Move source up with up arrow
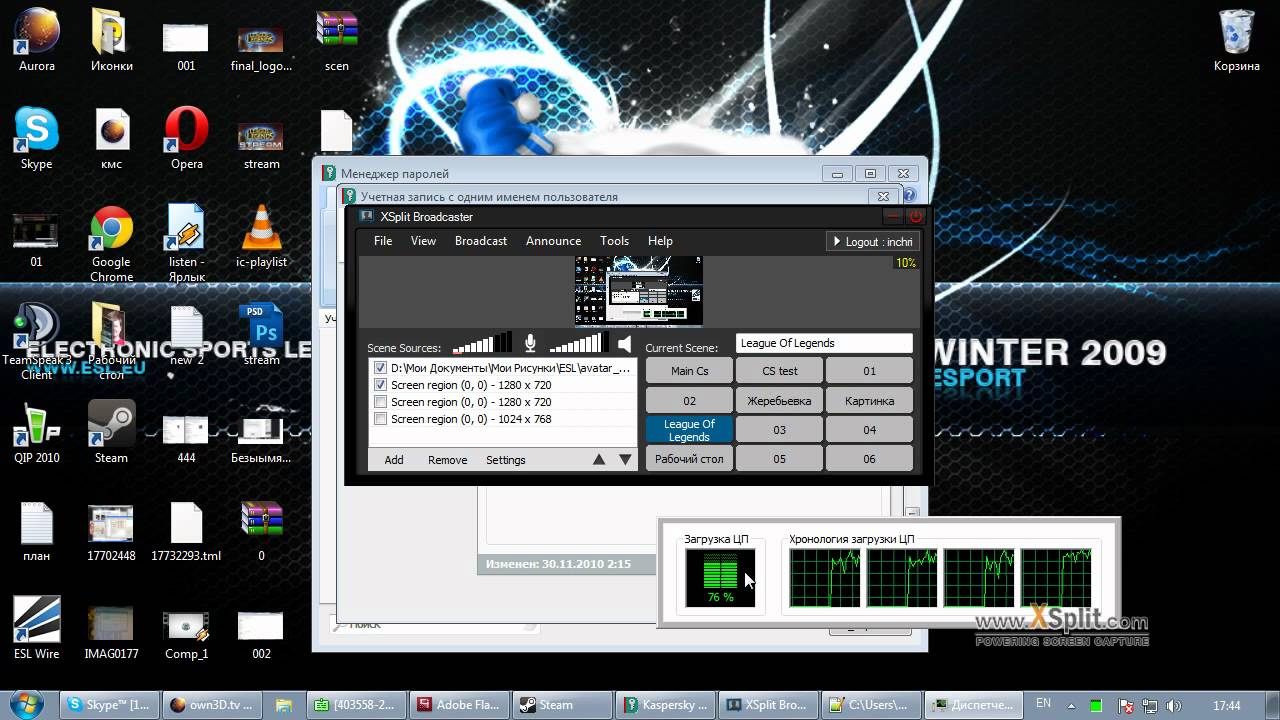 click(599, 460)
